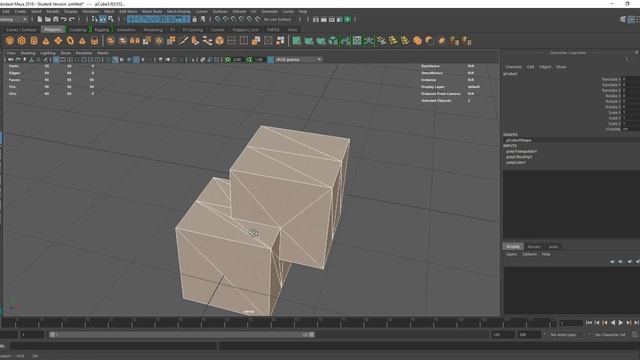Open the No Character Set dropdown
Image resolution: width=640 pixels, height=360 pixels.
(610, 335)
